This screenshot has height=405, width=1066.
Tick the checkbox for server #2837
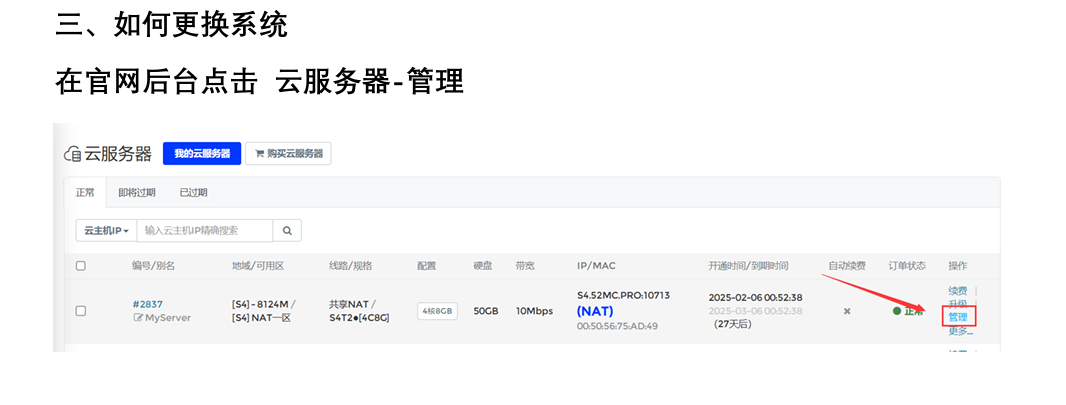click(x=80, y=311)
